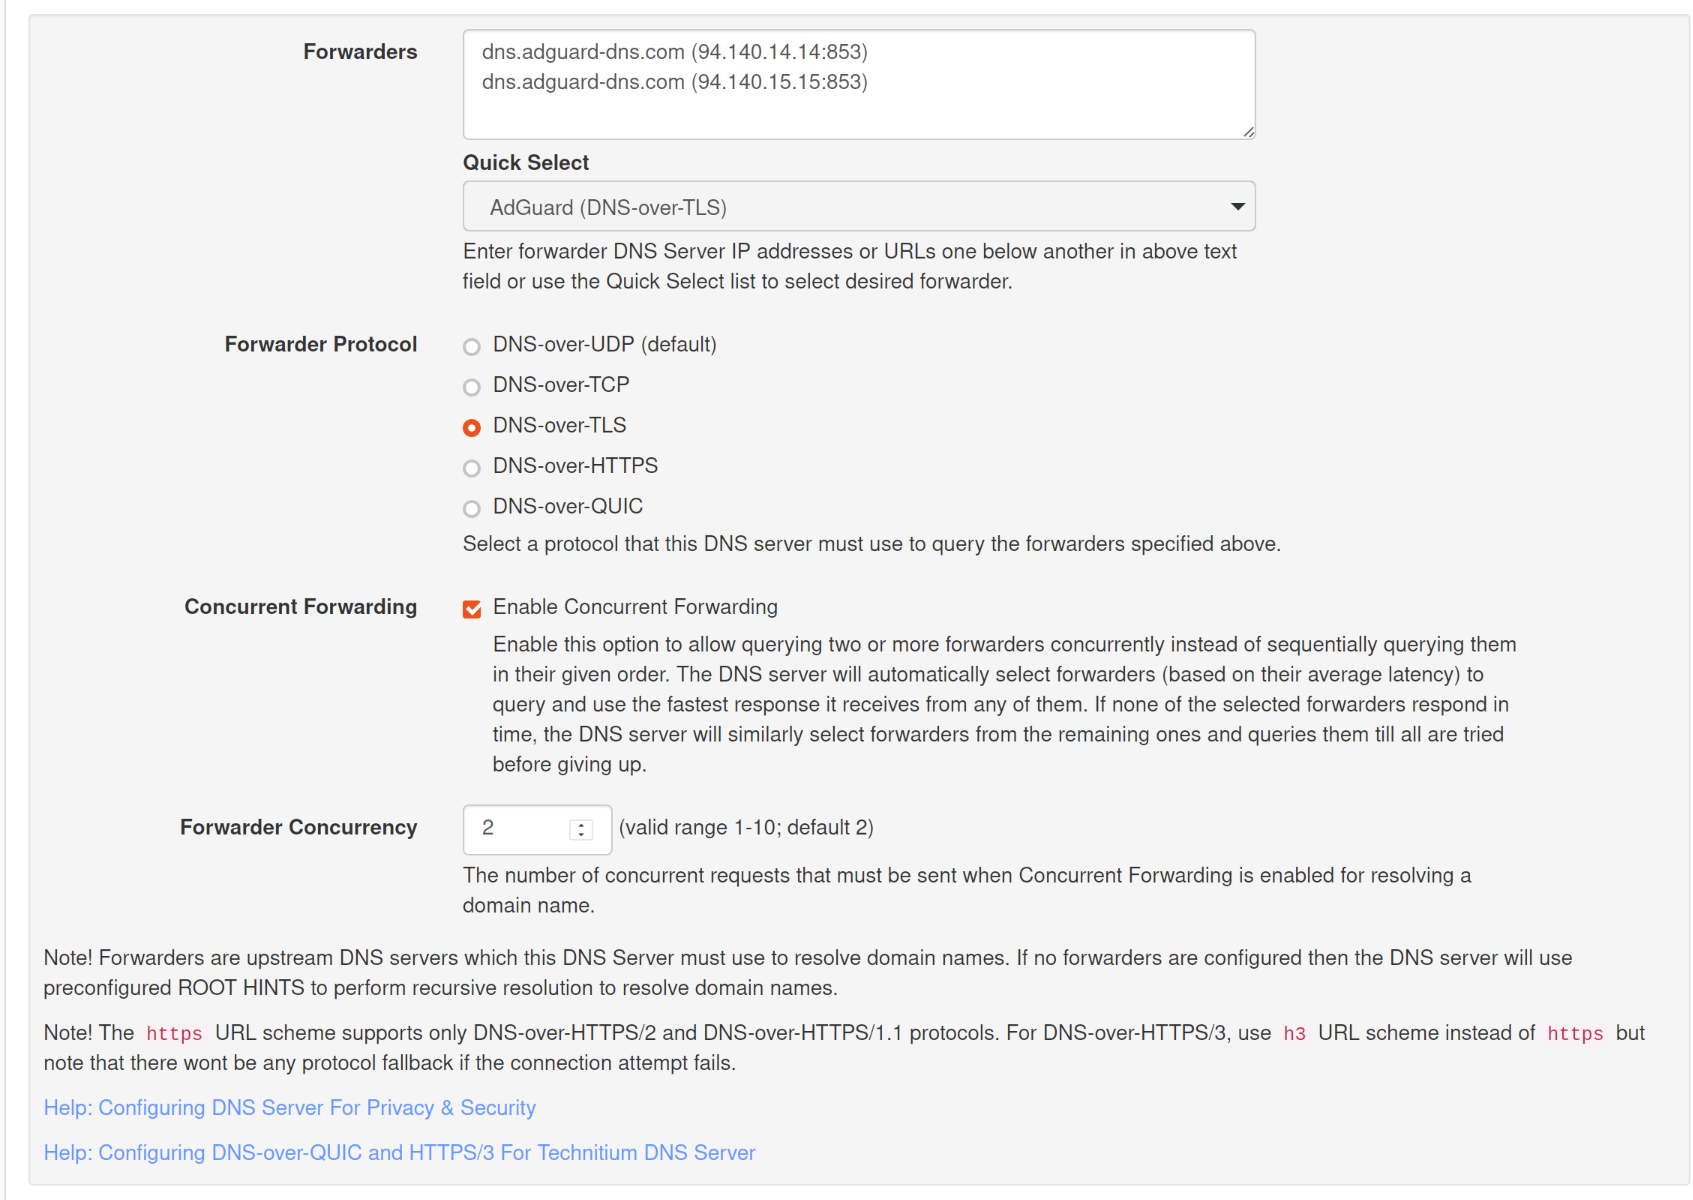Viewport: 1693px width, 1200px height.
Task: Click inside the Forwarders text area
Action: (x=859, y=85)
